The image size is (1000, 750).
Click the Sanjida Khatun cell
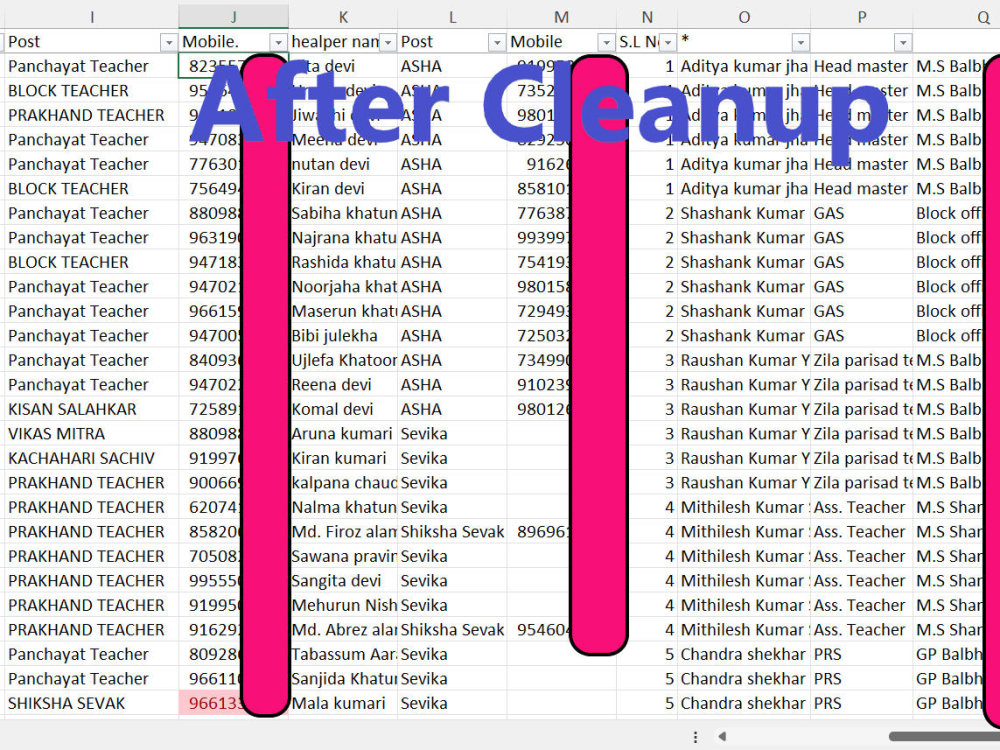343,679
